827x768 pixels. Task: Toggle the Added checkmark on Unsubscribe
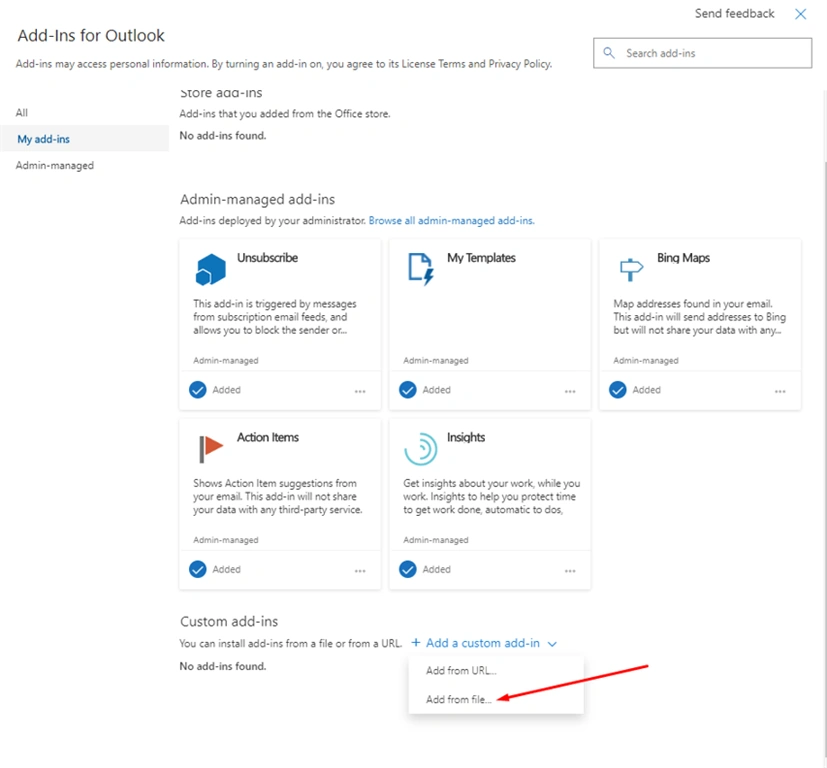click(198, 390)
